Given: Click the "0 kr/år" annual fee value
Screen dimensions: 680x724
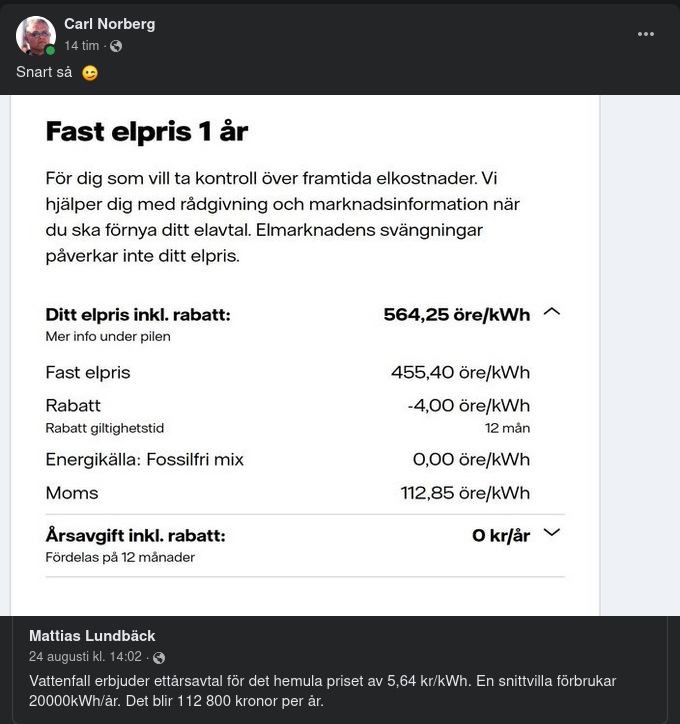Looking at the screenshot, I should click(x=501, y=536).
